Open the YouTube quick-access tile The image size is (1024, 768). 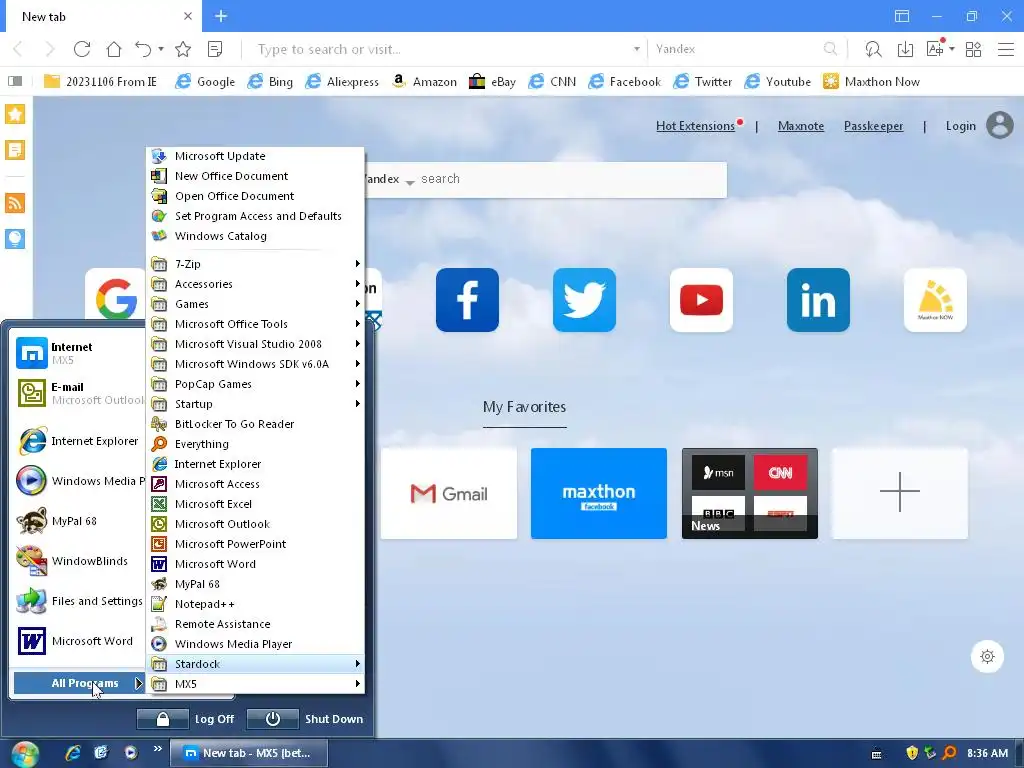tap(701, 300)
